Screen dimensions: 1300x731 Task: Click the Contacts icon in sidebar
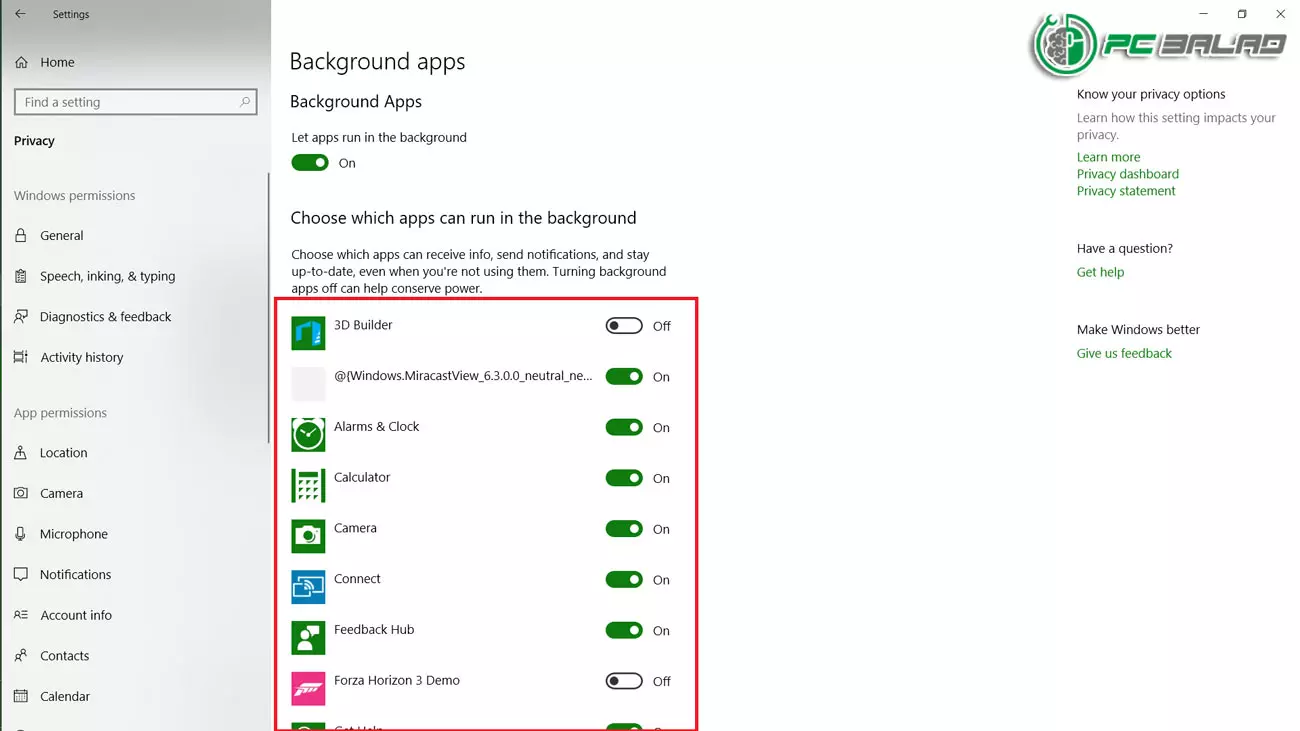pos(21,656)
